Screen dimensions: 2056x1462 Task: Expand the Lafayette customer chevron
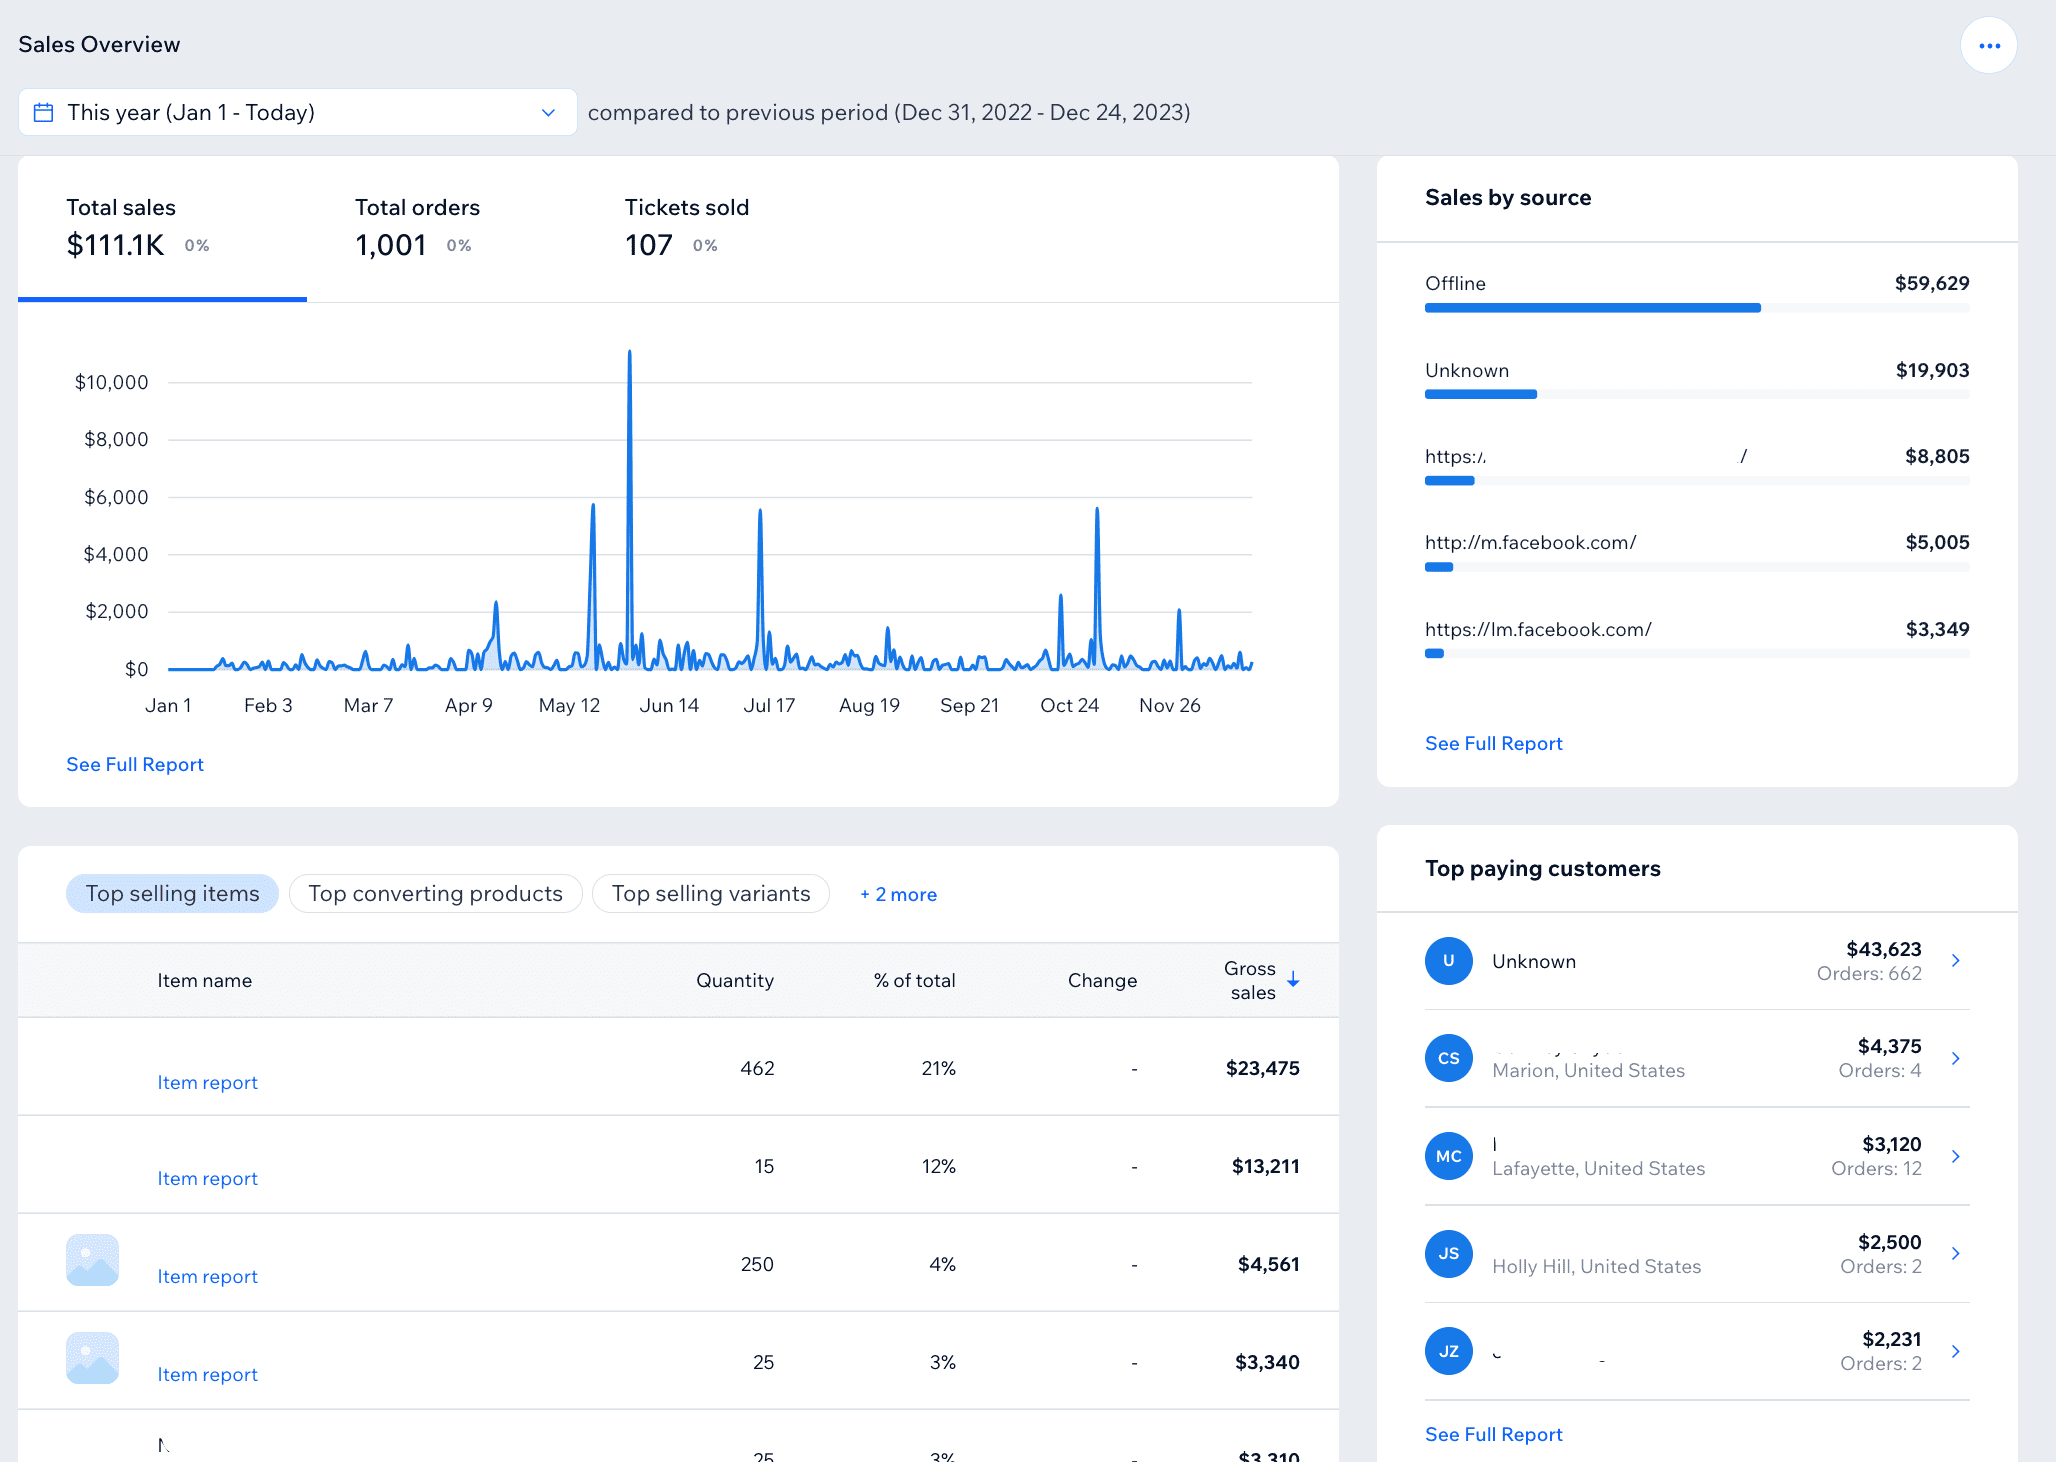coord(1956,1156)
